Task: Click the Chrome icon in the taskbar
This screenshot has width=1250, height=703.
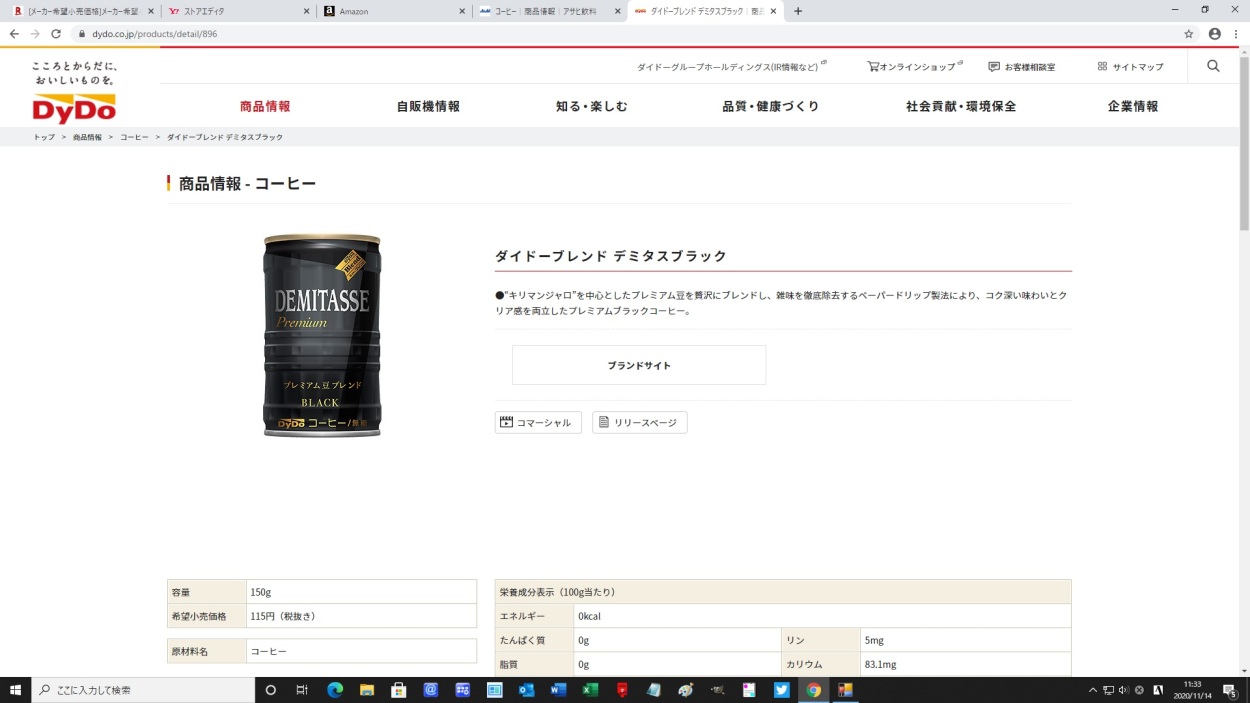Action: 813,690
